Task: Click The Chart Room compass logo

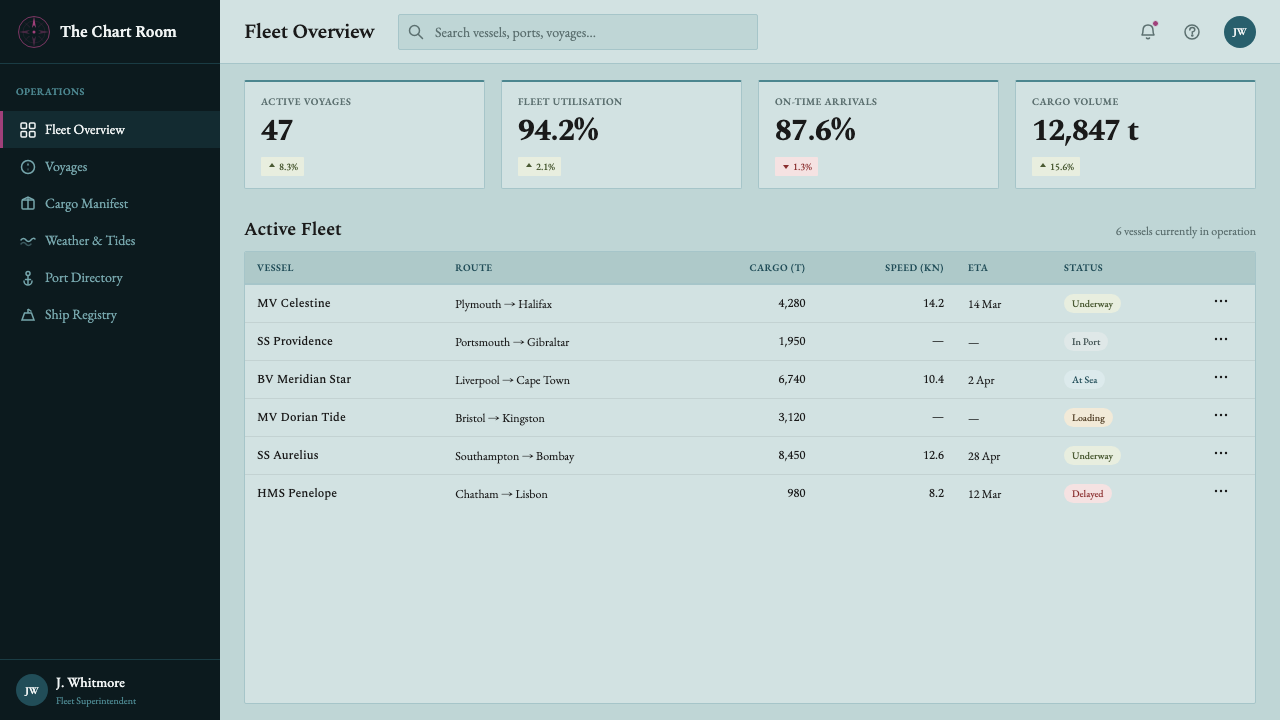Action: [x=34, y=32]
